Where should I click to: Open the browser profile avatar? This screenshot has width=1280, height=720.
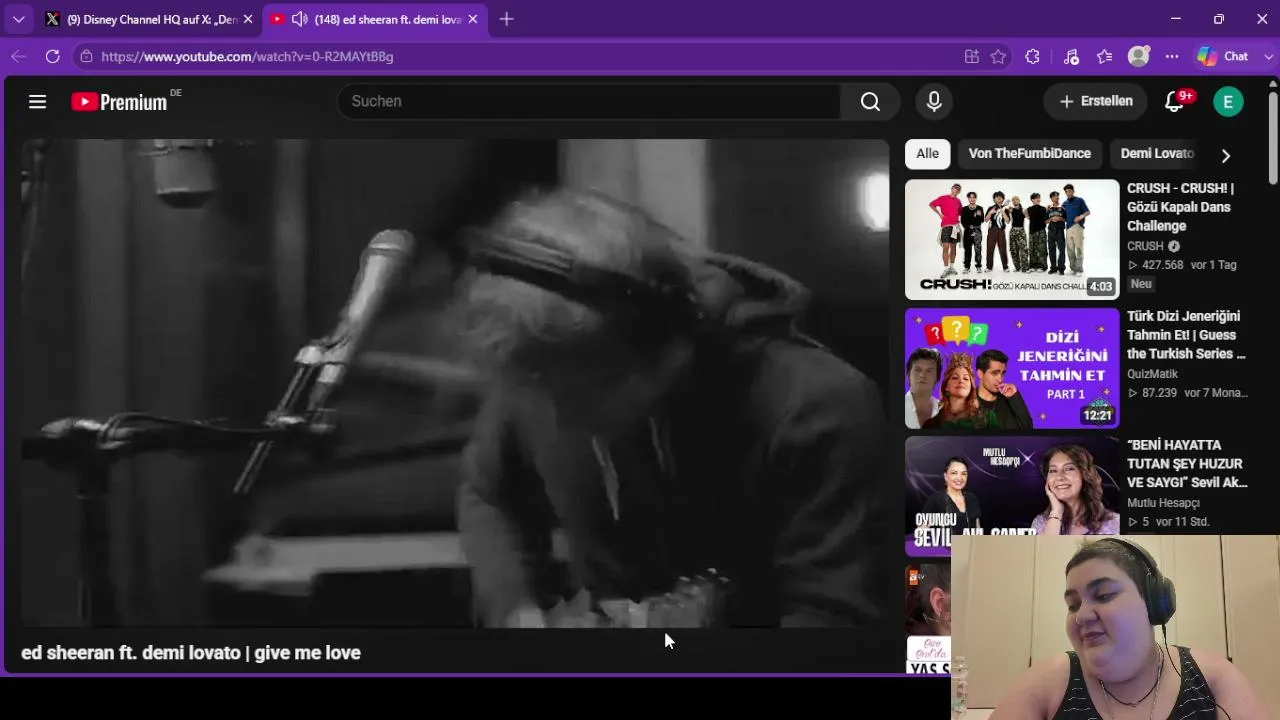[1138, 57]
